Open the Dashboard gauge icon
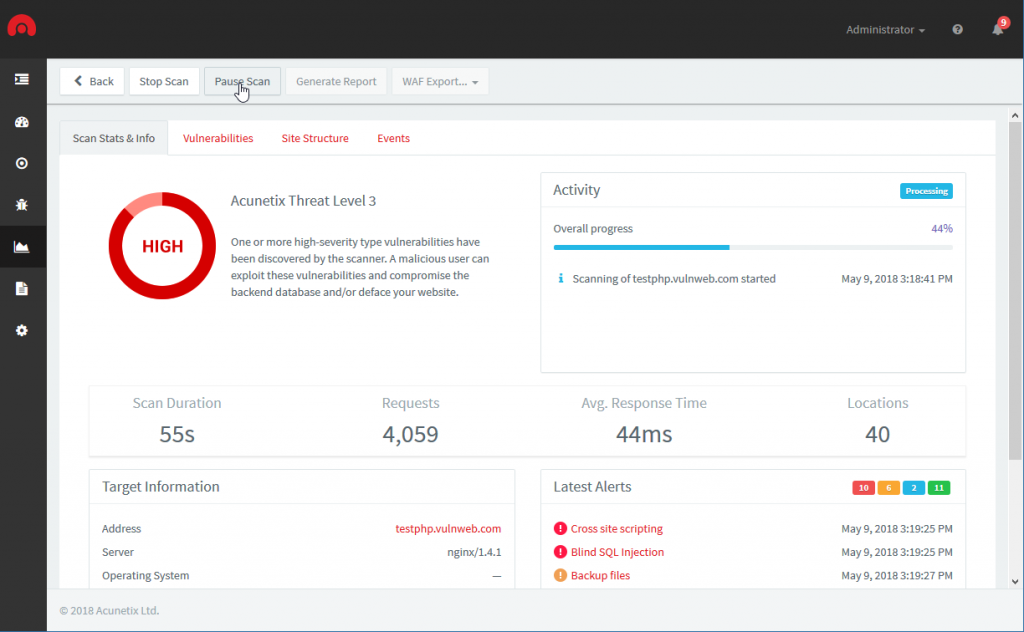Viewport: 1024px width, 632px height. click(x=22, y=122)
